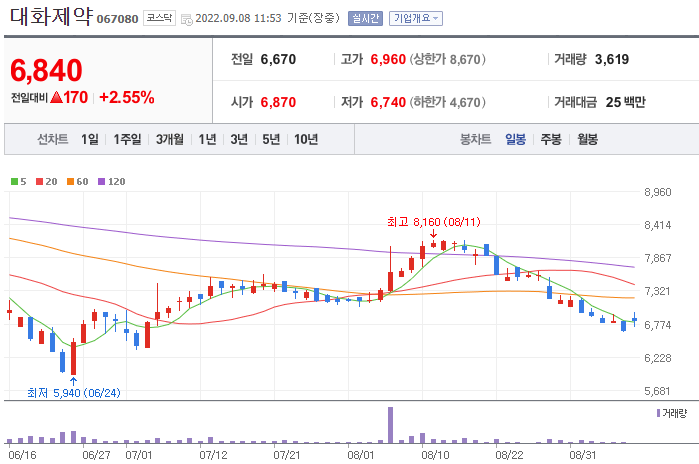Switch to the 1년 line chart
The image size is (699, 464).
tap(207, 140)
